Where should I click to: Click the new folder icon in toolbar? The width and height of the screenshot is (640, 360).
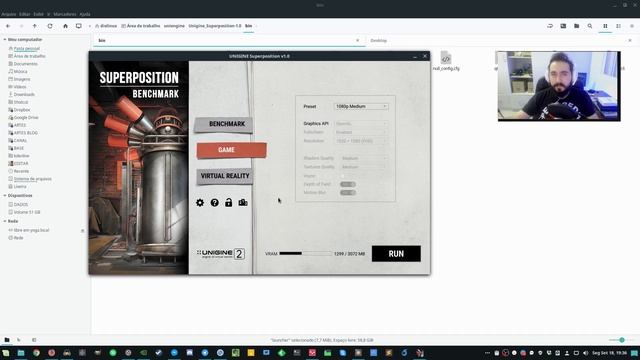coord(576,26)
